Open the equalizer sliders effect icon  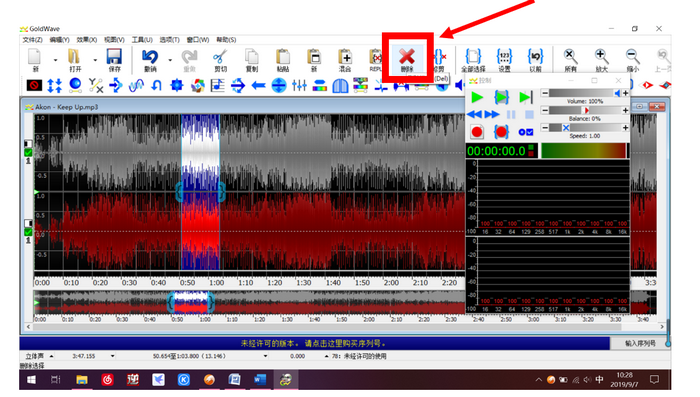point(299,85)
